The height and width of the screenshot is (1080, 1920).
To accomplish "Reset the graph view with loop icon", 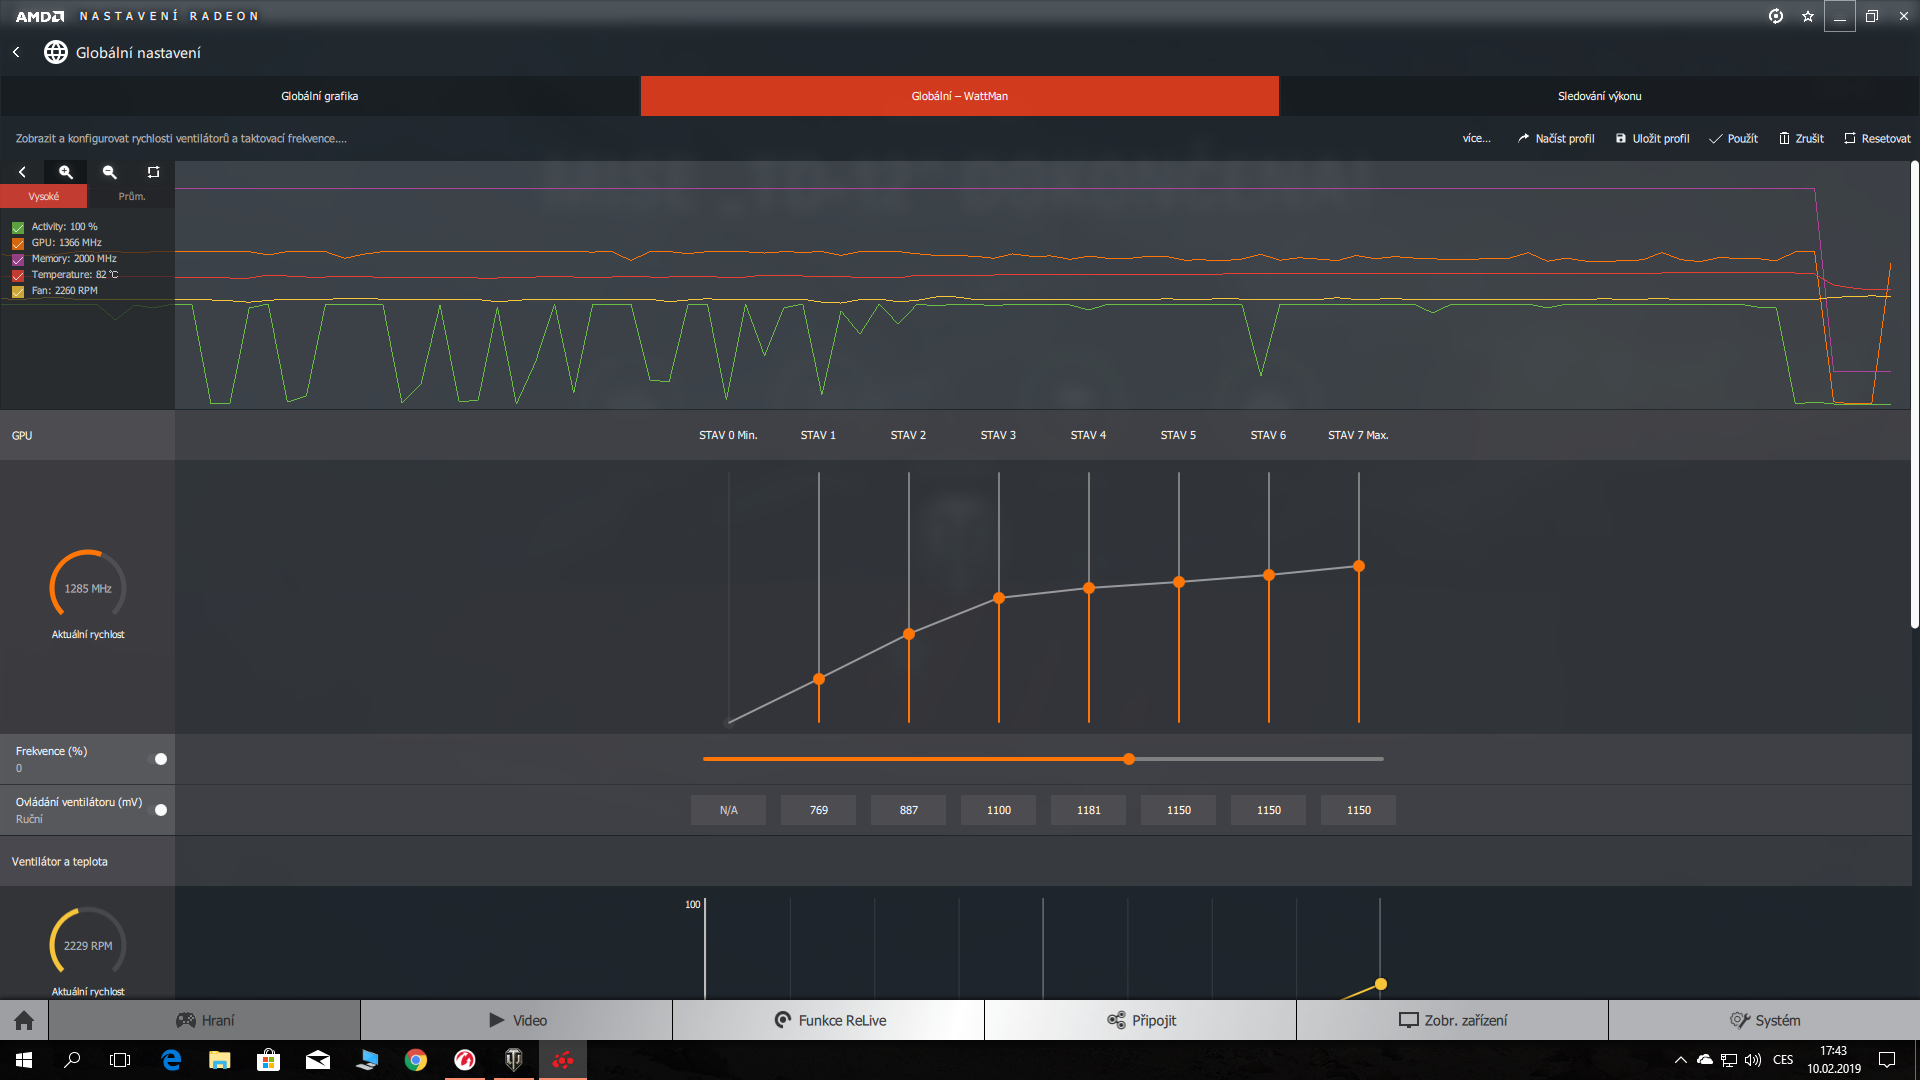I will click(153, 172).
